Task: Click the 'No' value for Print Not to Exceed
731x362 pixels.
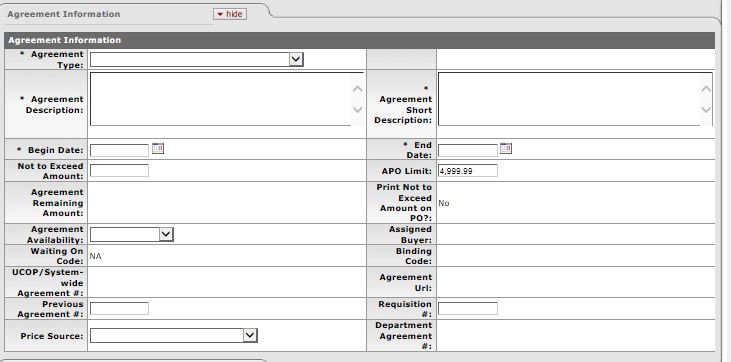Action: (x=444, y=203)
